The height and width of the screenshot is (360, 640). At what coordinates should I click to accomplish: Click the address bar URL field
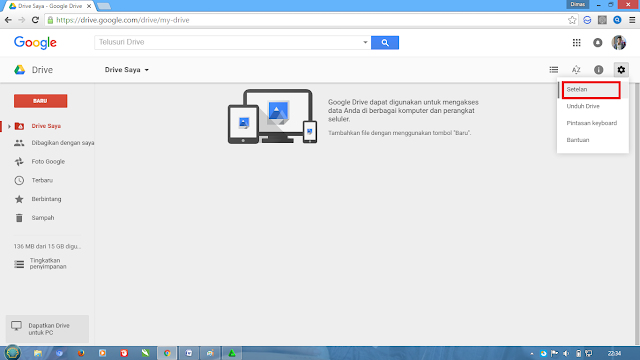[x=306, y=20]
